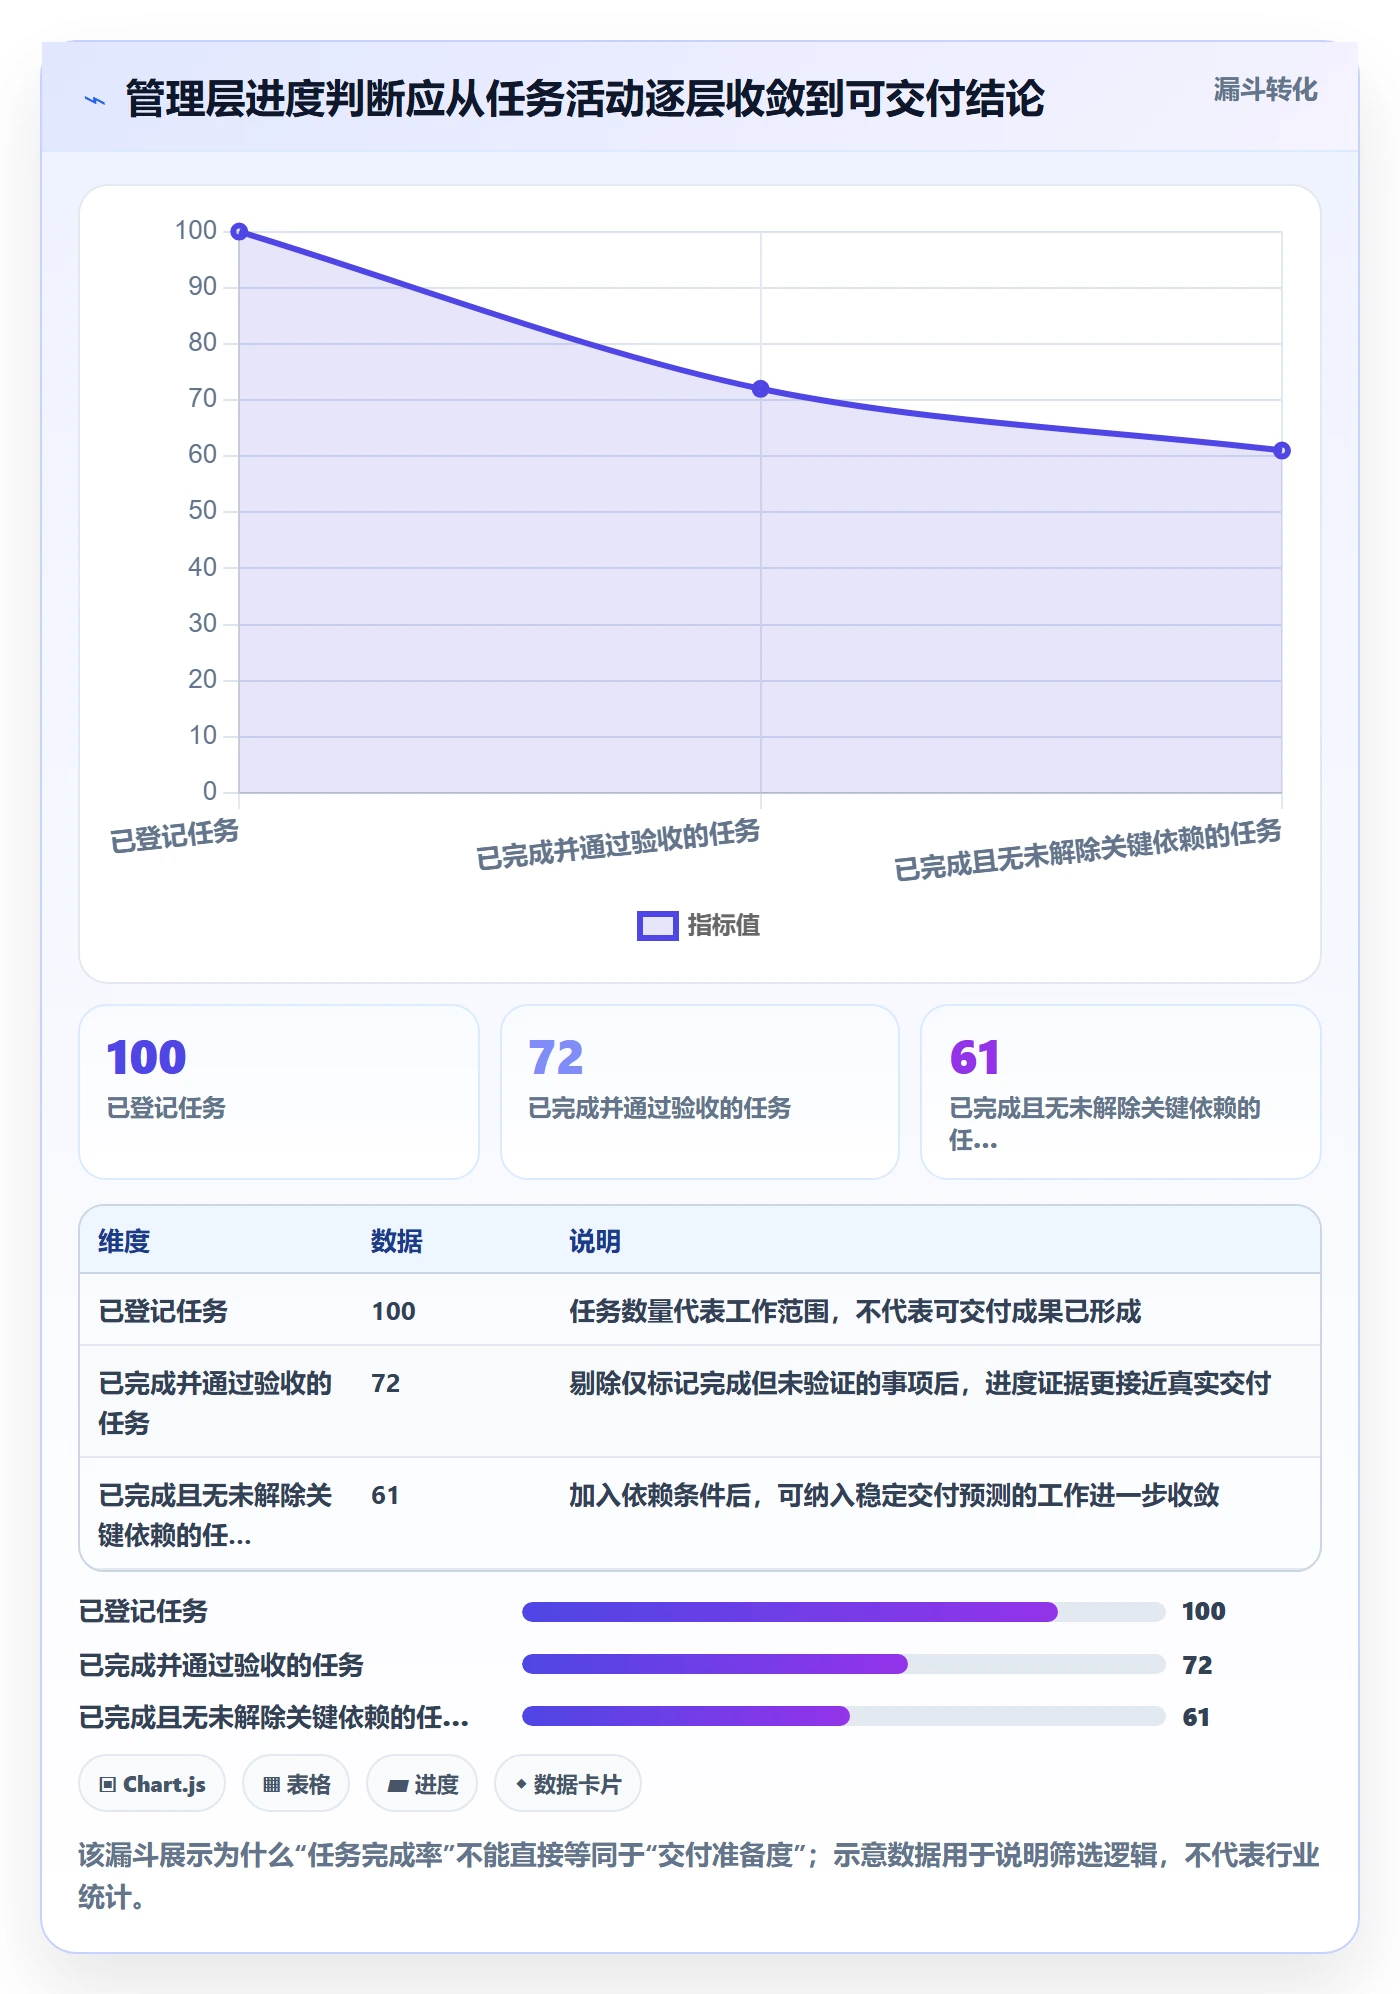Click description 任务数量代表工作范围
The width and height of the screenshot is (1400, 1994).
click(855, 1311)
